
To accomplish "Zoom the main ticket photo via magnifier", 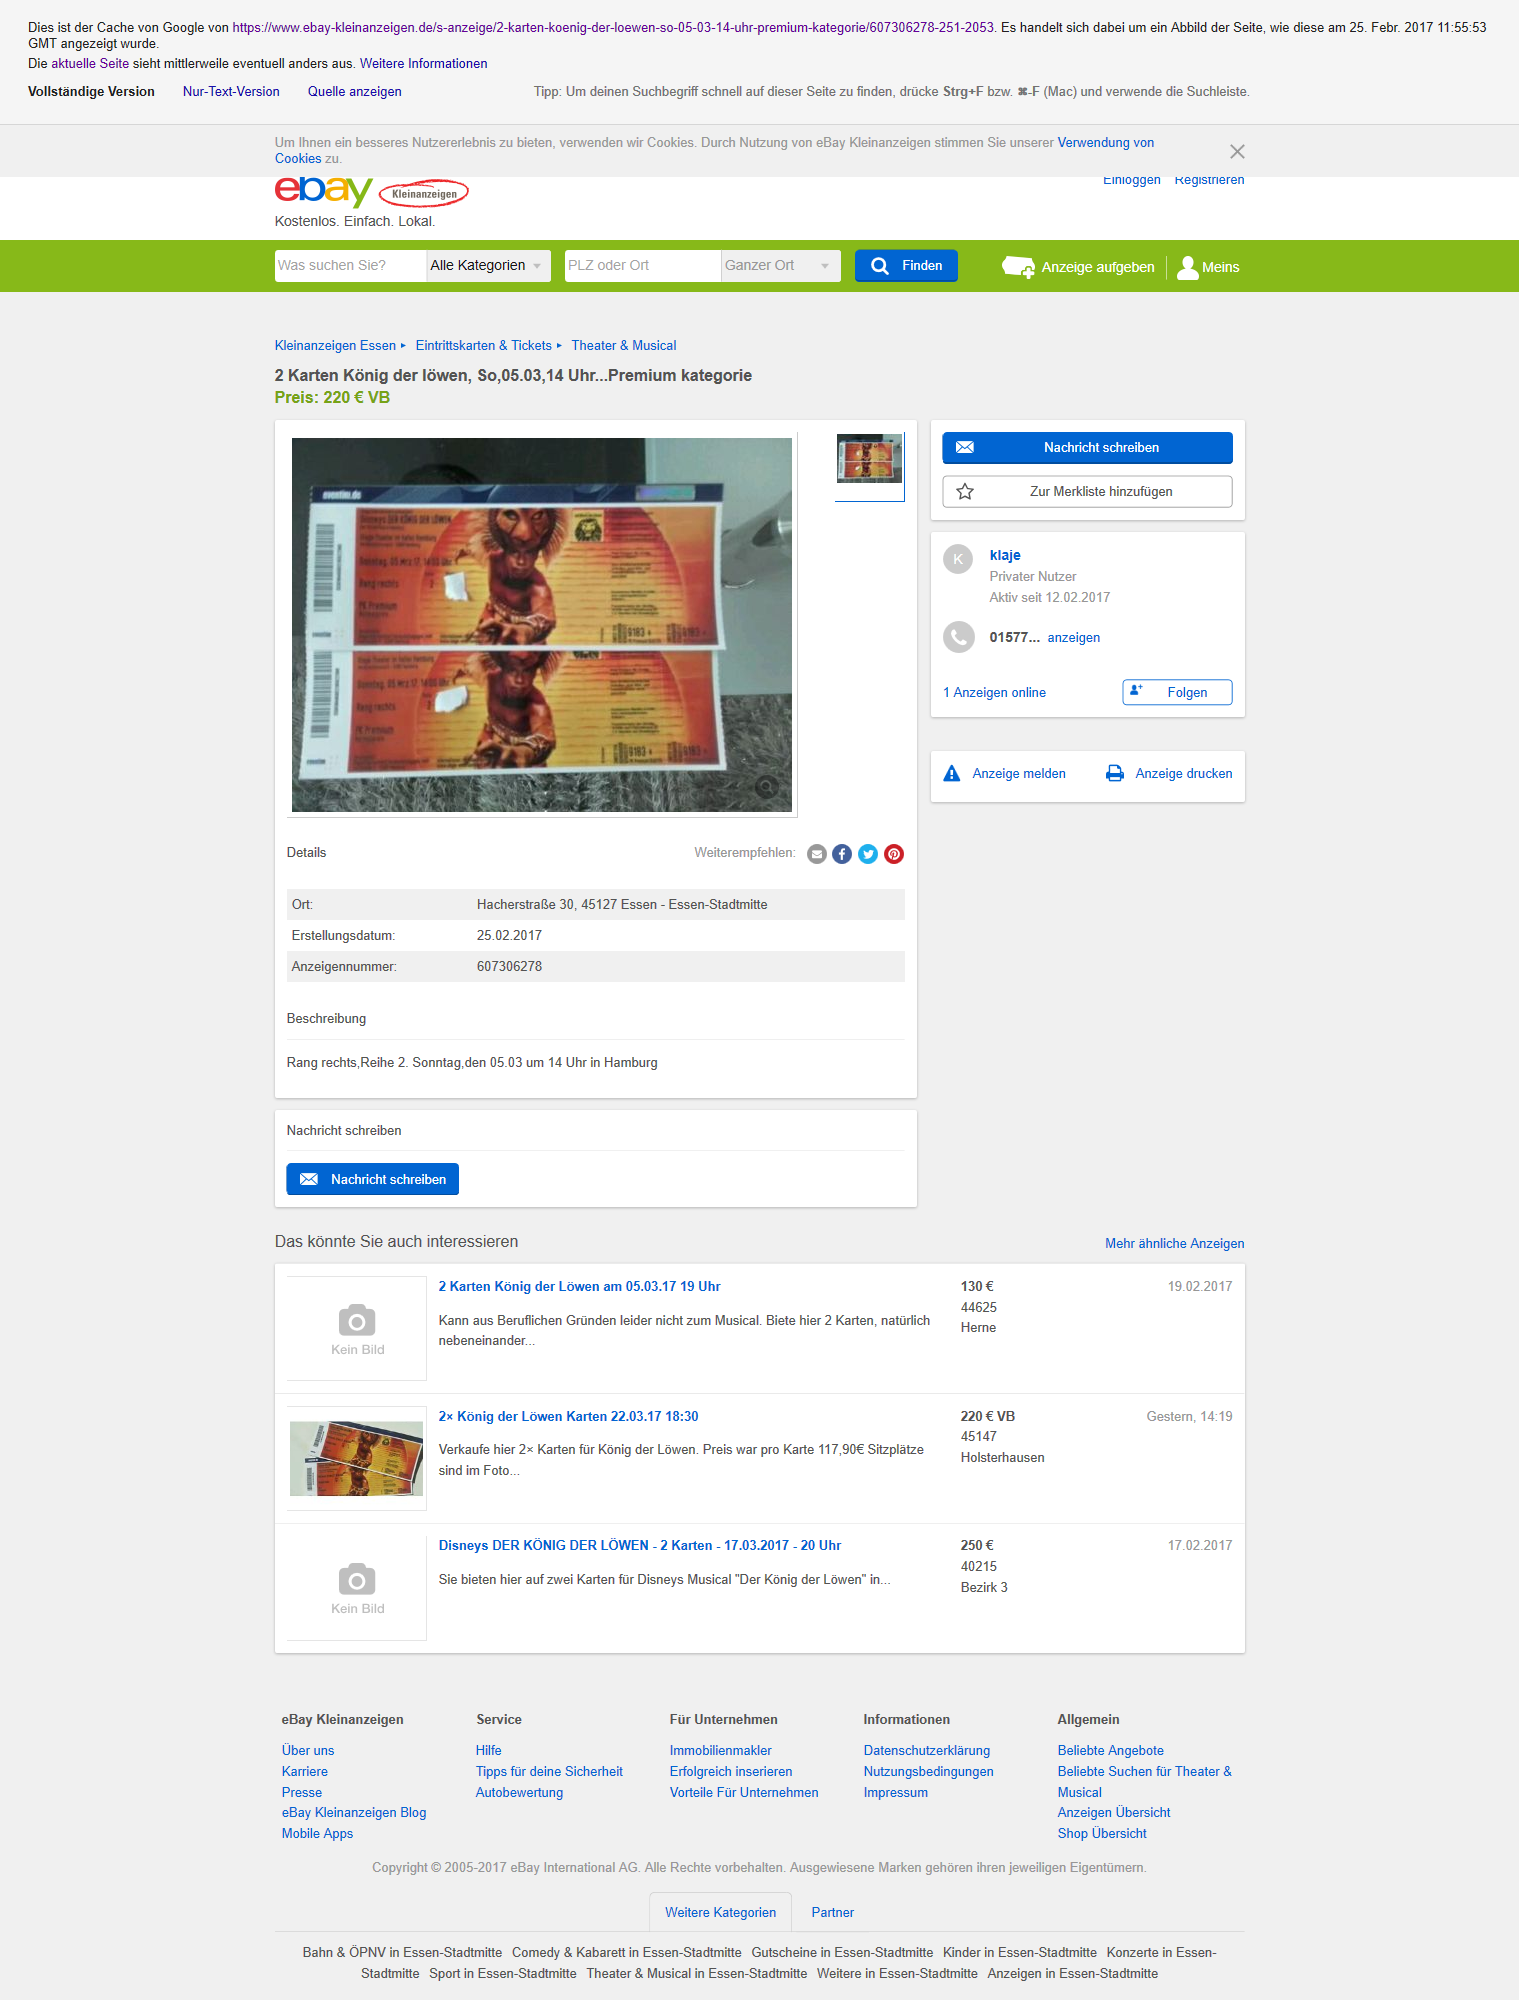I will pyautogui.click(x=766, y=786).
